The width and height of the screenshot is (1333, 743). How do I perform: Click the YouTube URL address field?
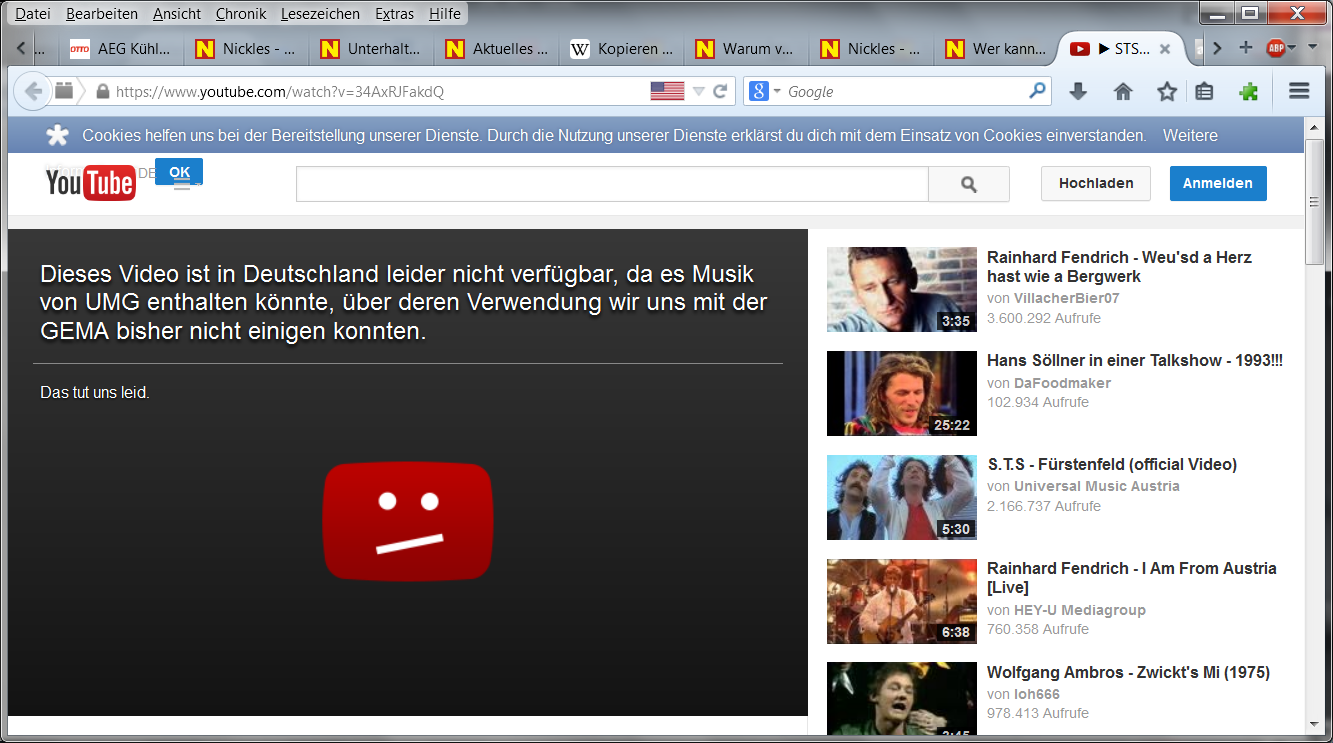click(x=375, y=91)
